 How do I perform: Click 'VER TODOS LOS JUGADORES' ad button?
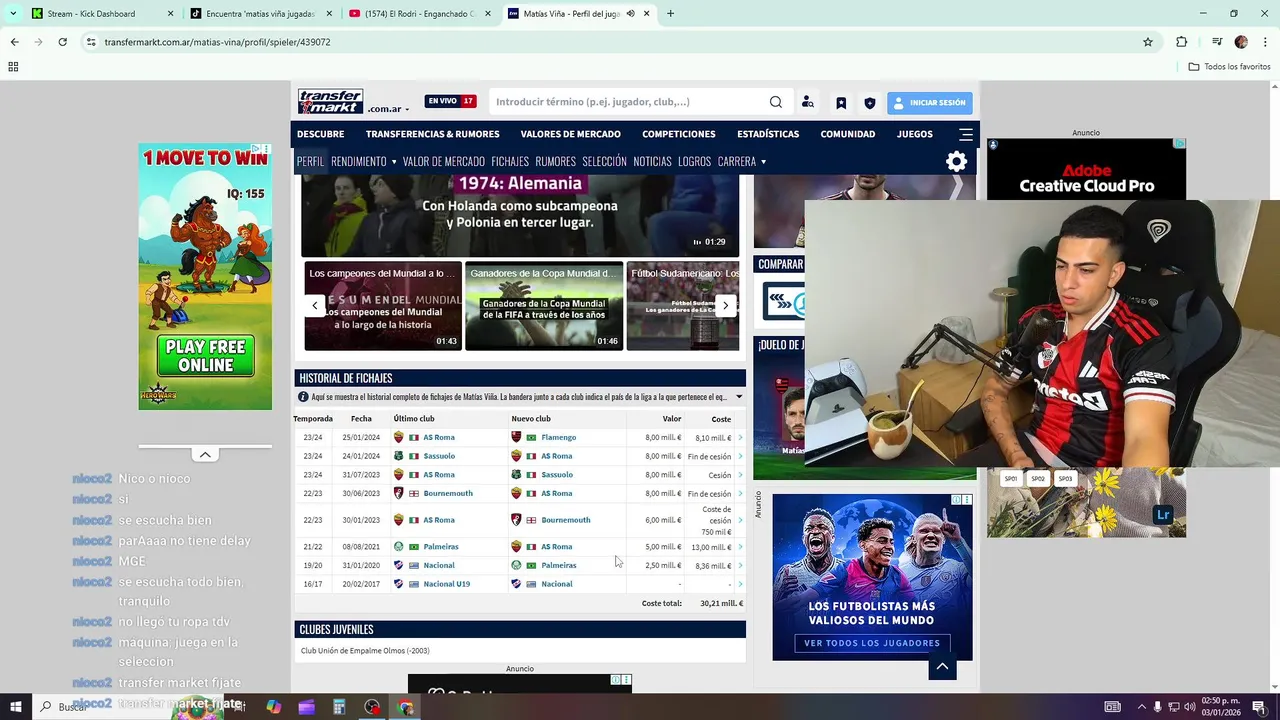(872, 643)
